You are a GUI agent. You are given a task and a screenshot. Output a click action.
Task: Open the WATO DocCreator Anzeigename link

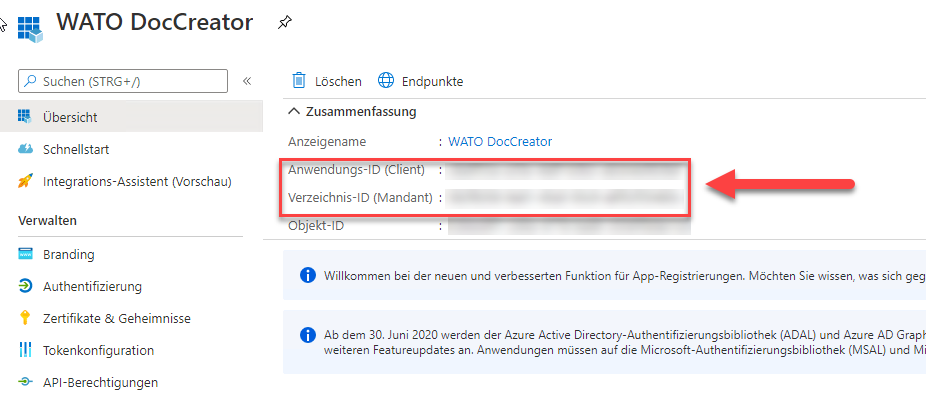click(499, 141)
